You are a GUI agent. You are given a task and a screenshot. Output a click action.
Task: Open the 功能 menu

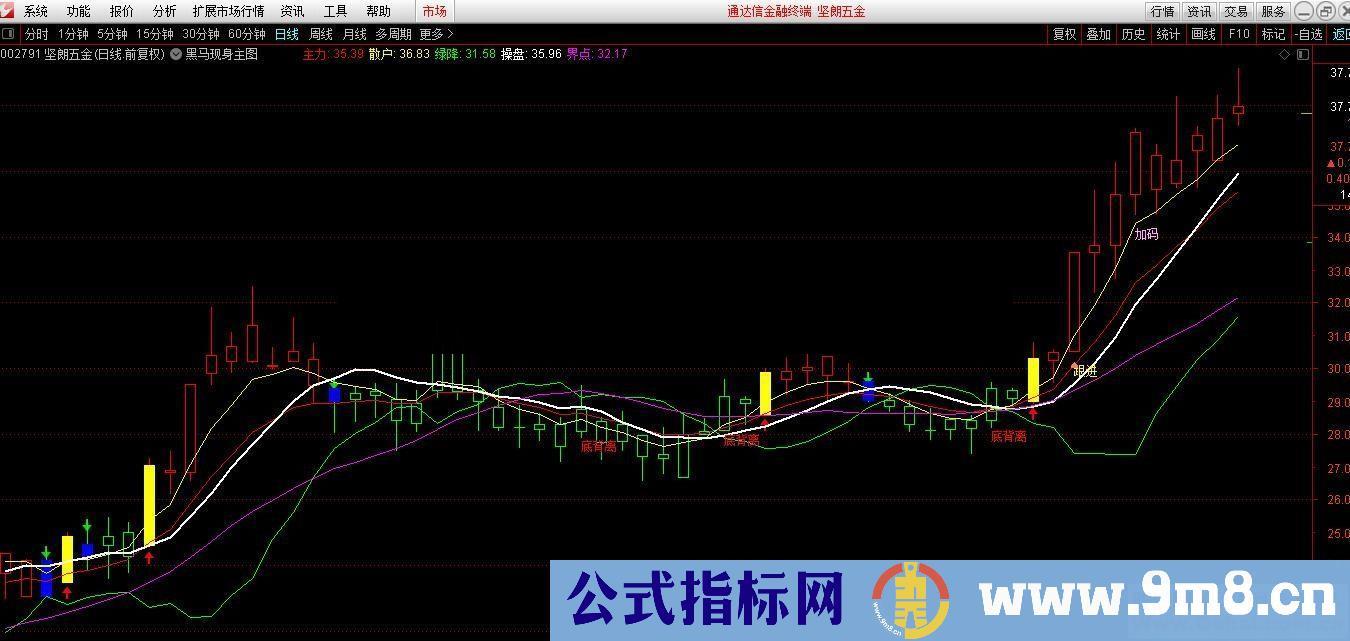click(78, 11)
